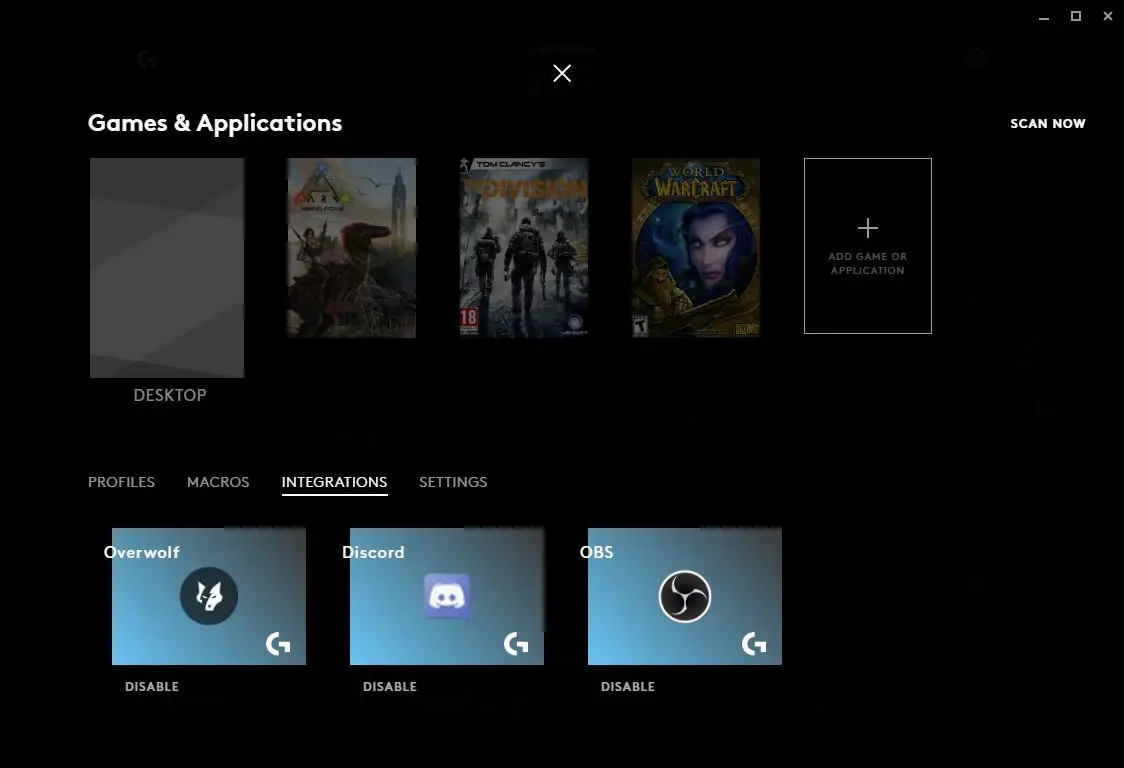Click the Discord card title
1124x768 pixels.
(373, 552)
